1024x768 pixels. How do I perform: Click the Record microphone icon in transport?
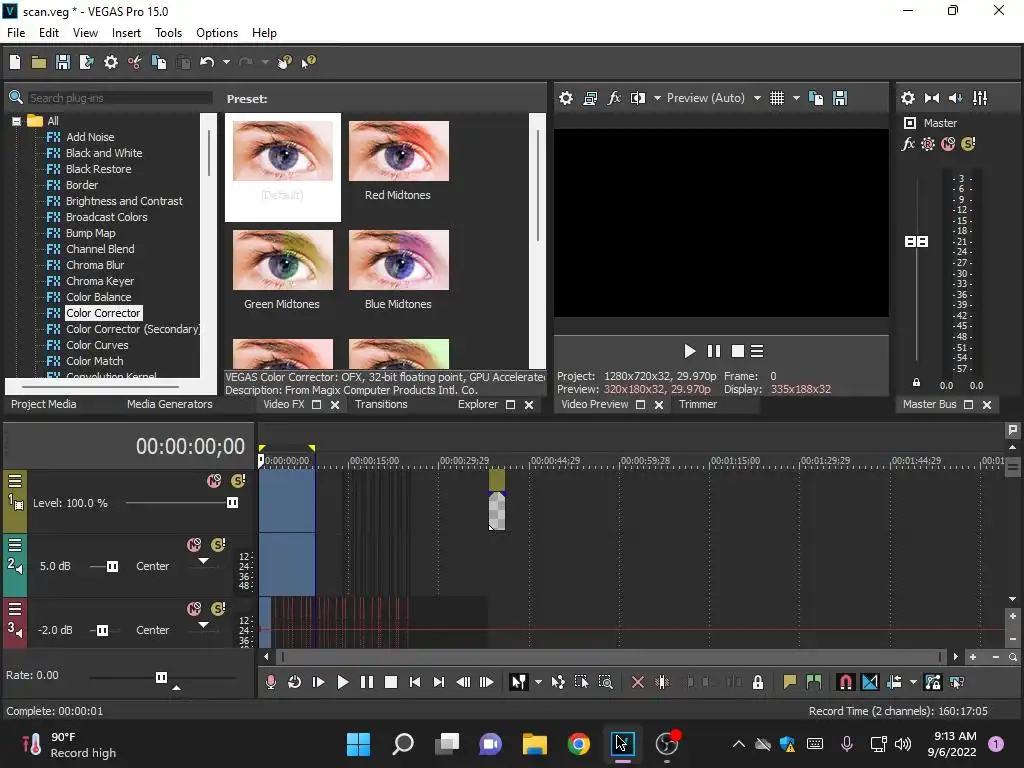(x=270, y=682)
